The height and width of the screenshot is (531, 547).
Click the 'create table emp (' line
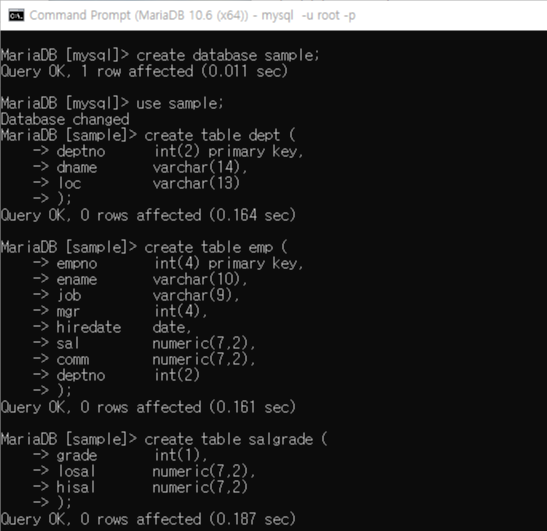(216, 247)
